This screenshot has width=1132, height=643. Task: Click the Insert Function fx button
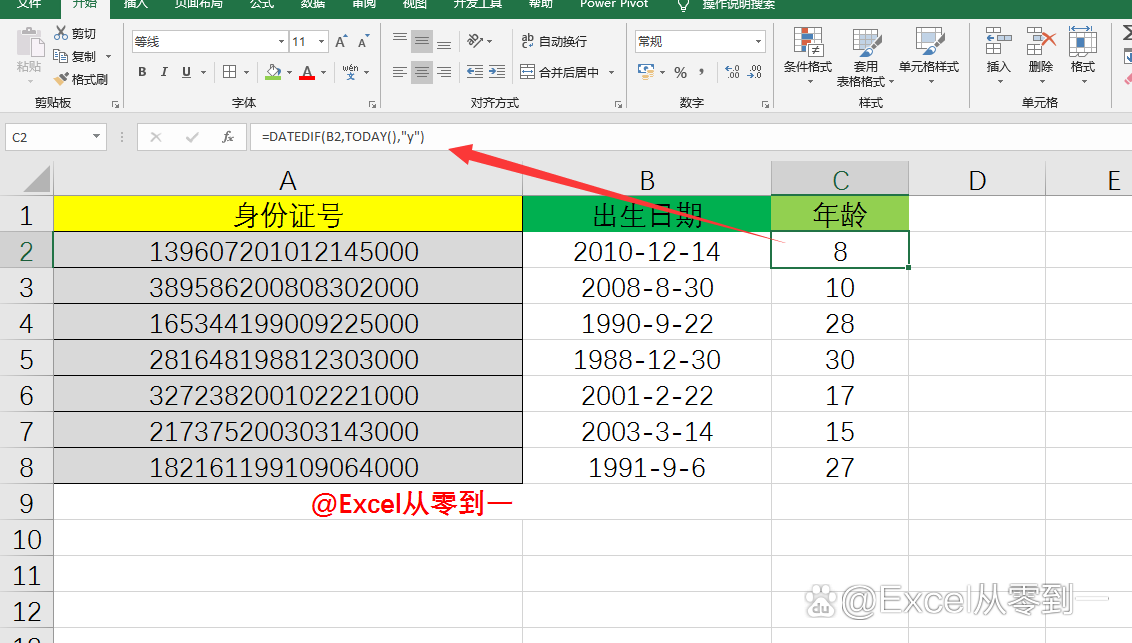click(x=227, y=137)
